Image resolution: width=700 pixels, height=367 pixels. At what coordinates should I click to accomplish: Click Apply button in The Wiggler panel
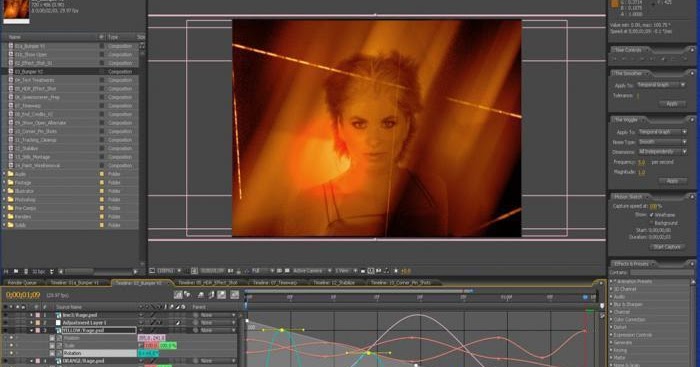(x=672, y=181)
